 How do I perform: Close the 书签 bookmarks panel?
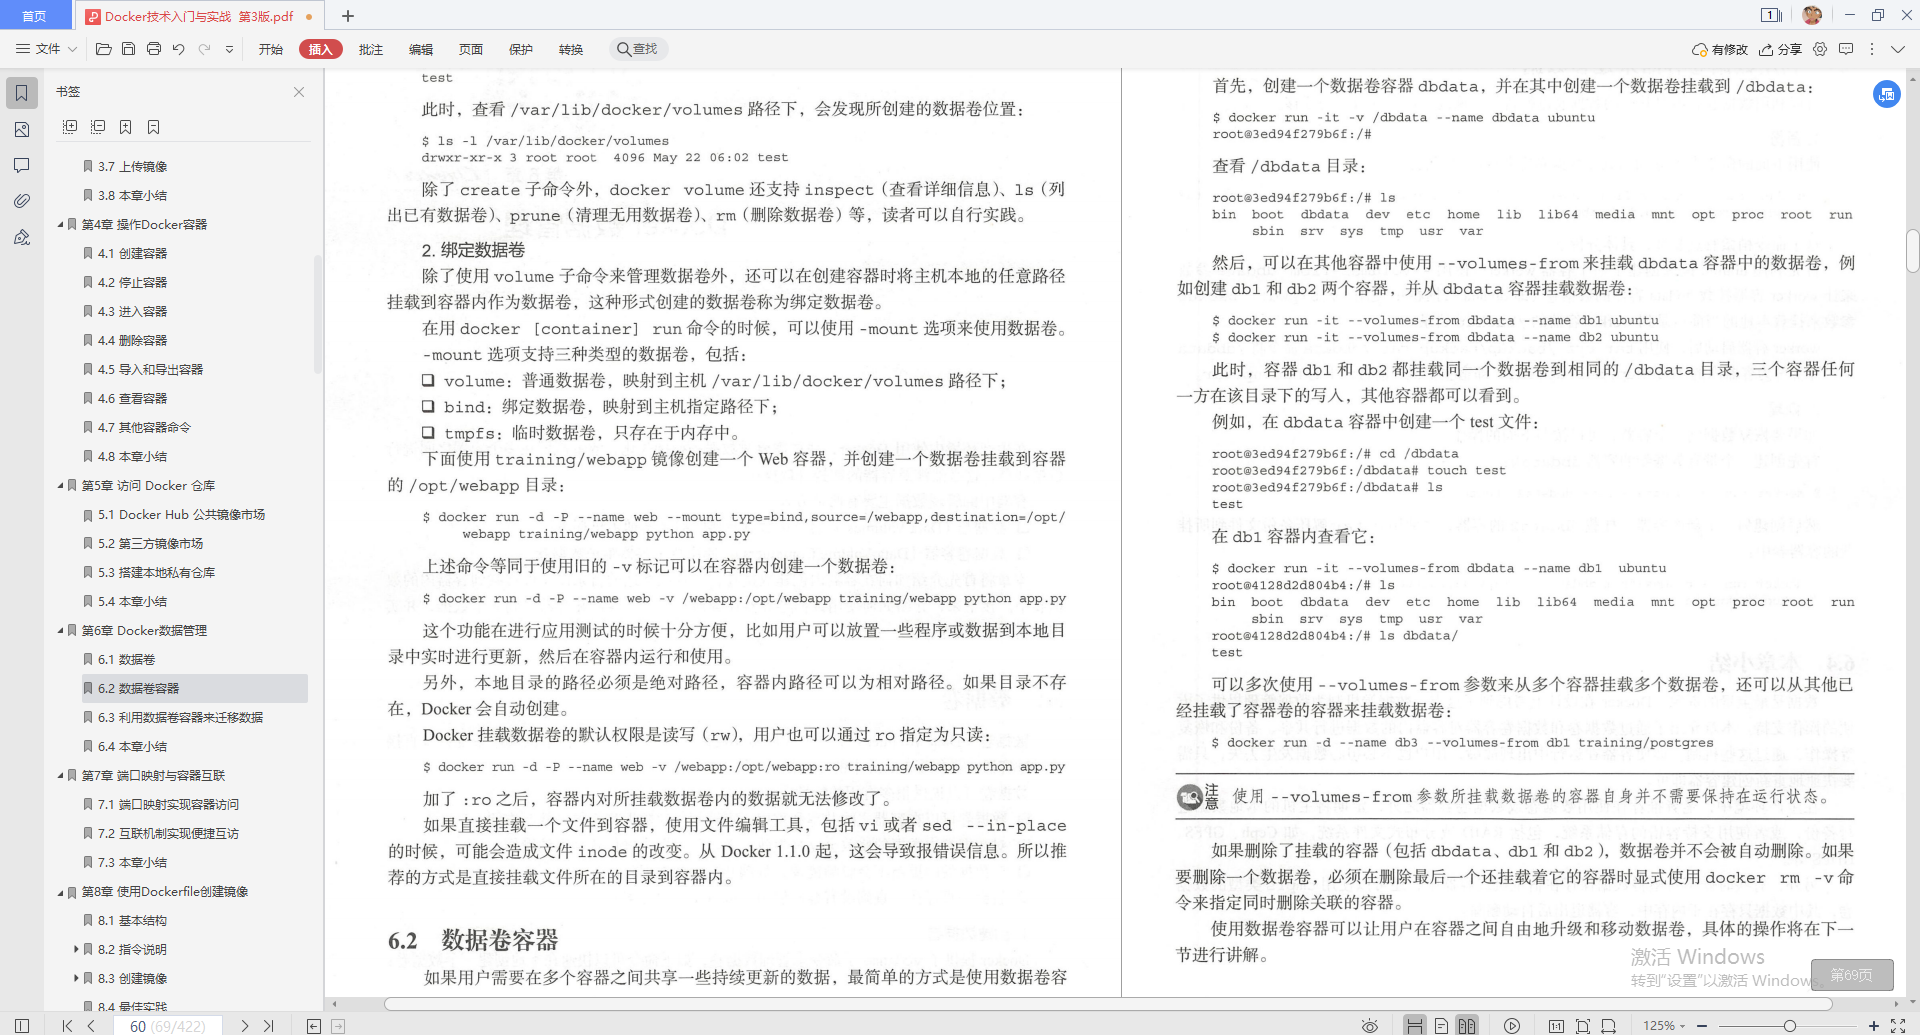(x=299, y=92)
